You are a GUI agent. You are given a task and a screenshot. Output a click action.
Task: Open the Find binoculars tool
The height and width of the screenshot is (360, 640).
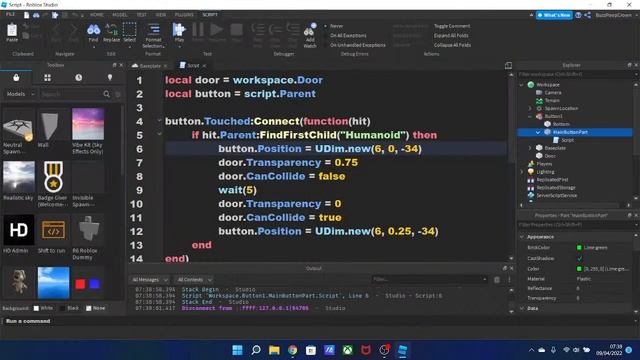point(93,29)
